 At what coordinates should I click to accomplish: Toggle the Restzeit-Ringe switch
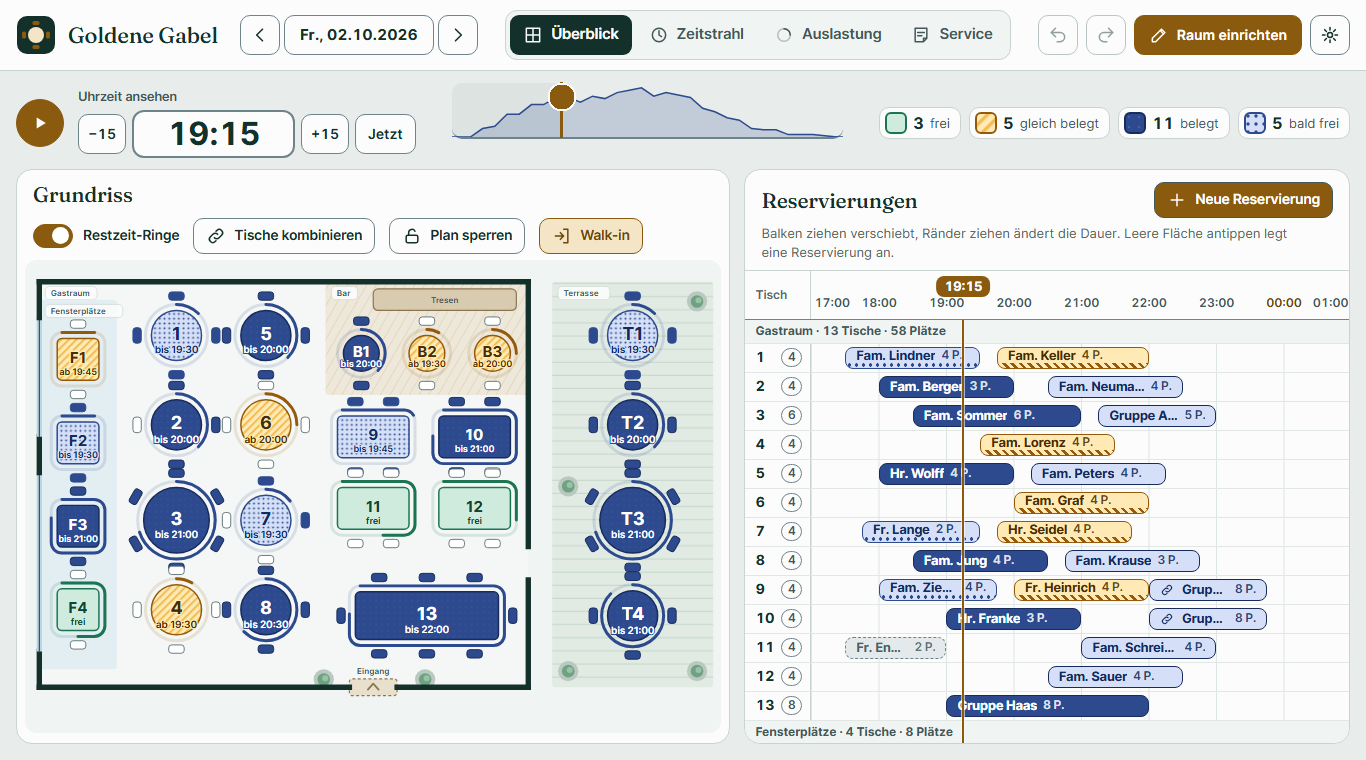pos(53,236)
